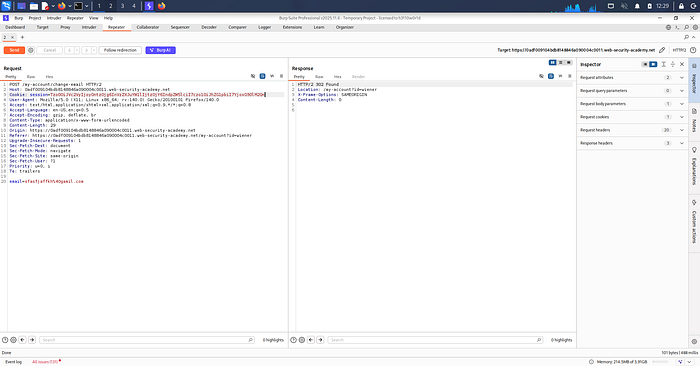This screenshot has height=366, width=700.
Task: Open Inspector side tab
Action: (x=694, y=79)
